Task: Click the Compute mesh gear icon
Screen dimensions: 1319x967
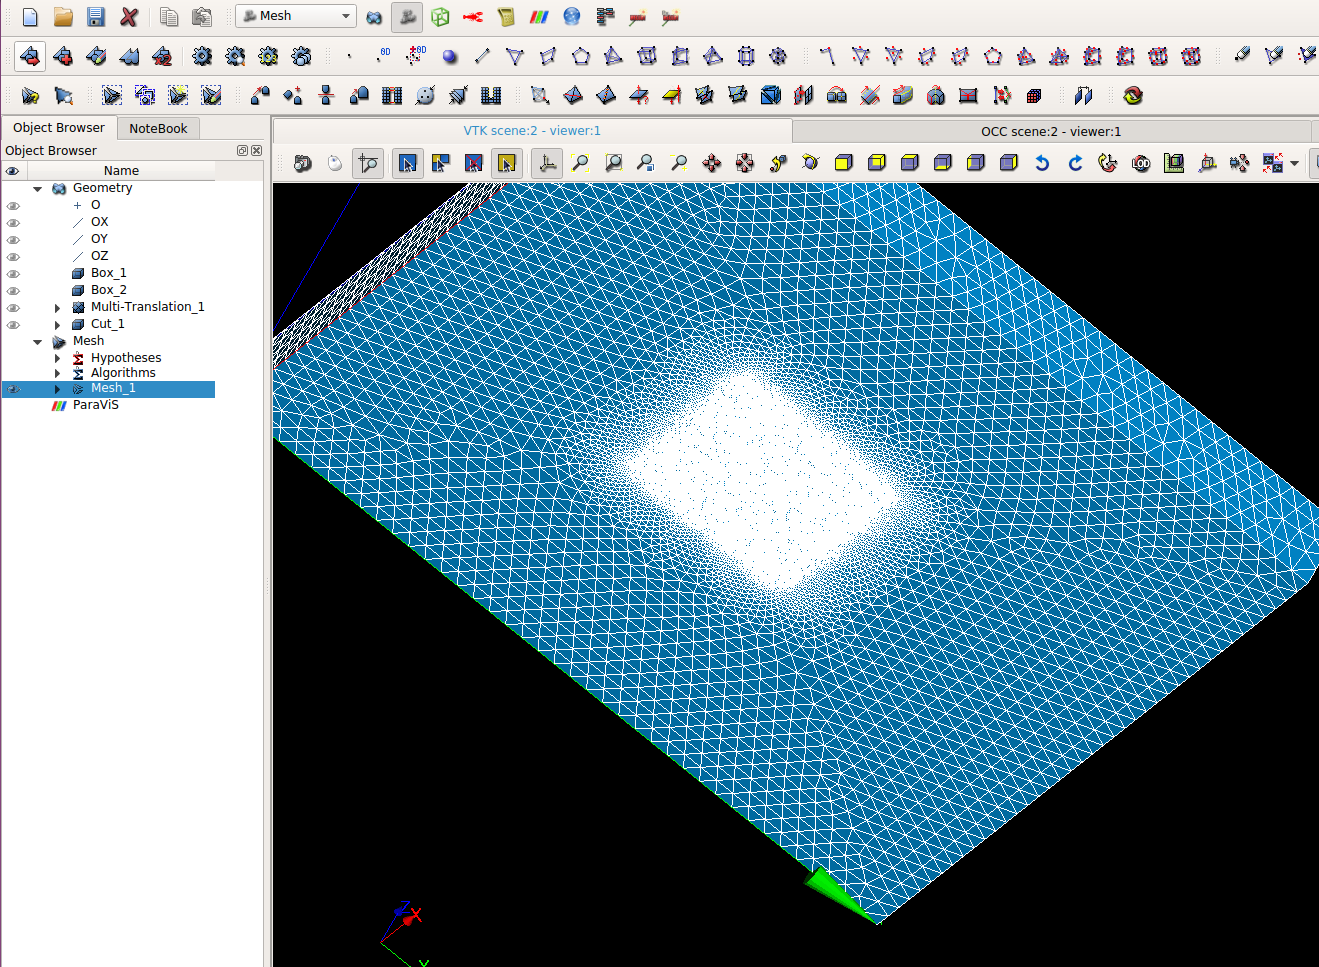Action: (x=202, y=56)
